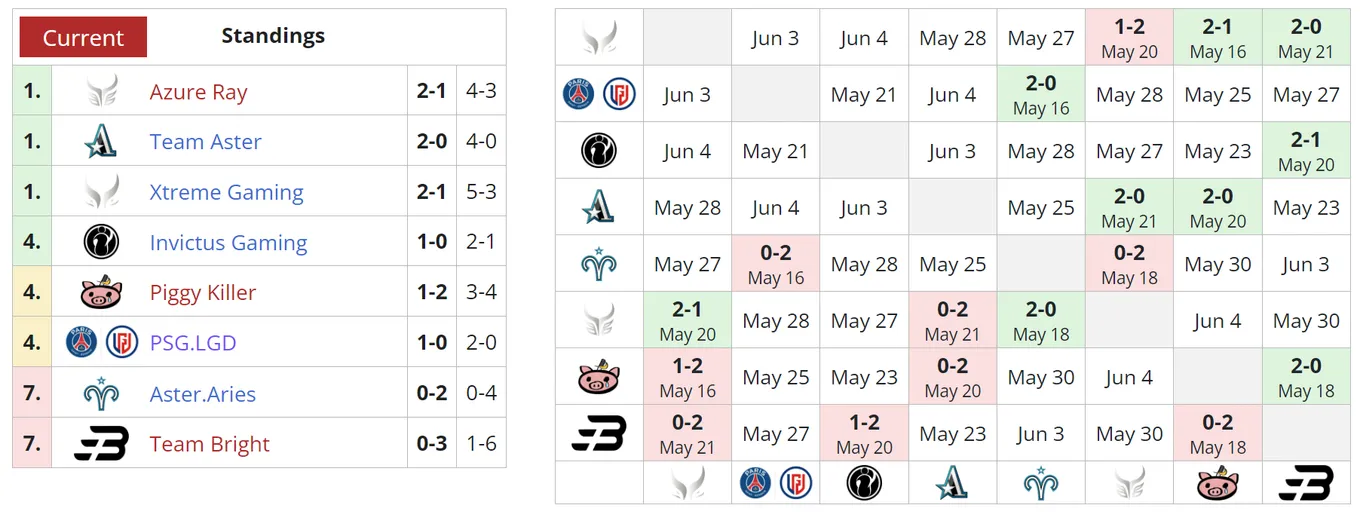1360x514 pixels.
Task: Click Piggy Killer logo in grid bottom row
Action: pyautogui.click(x=1218, y=483)
